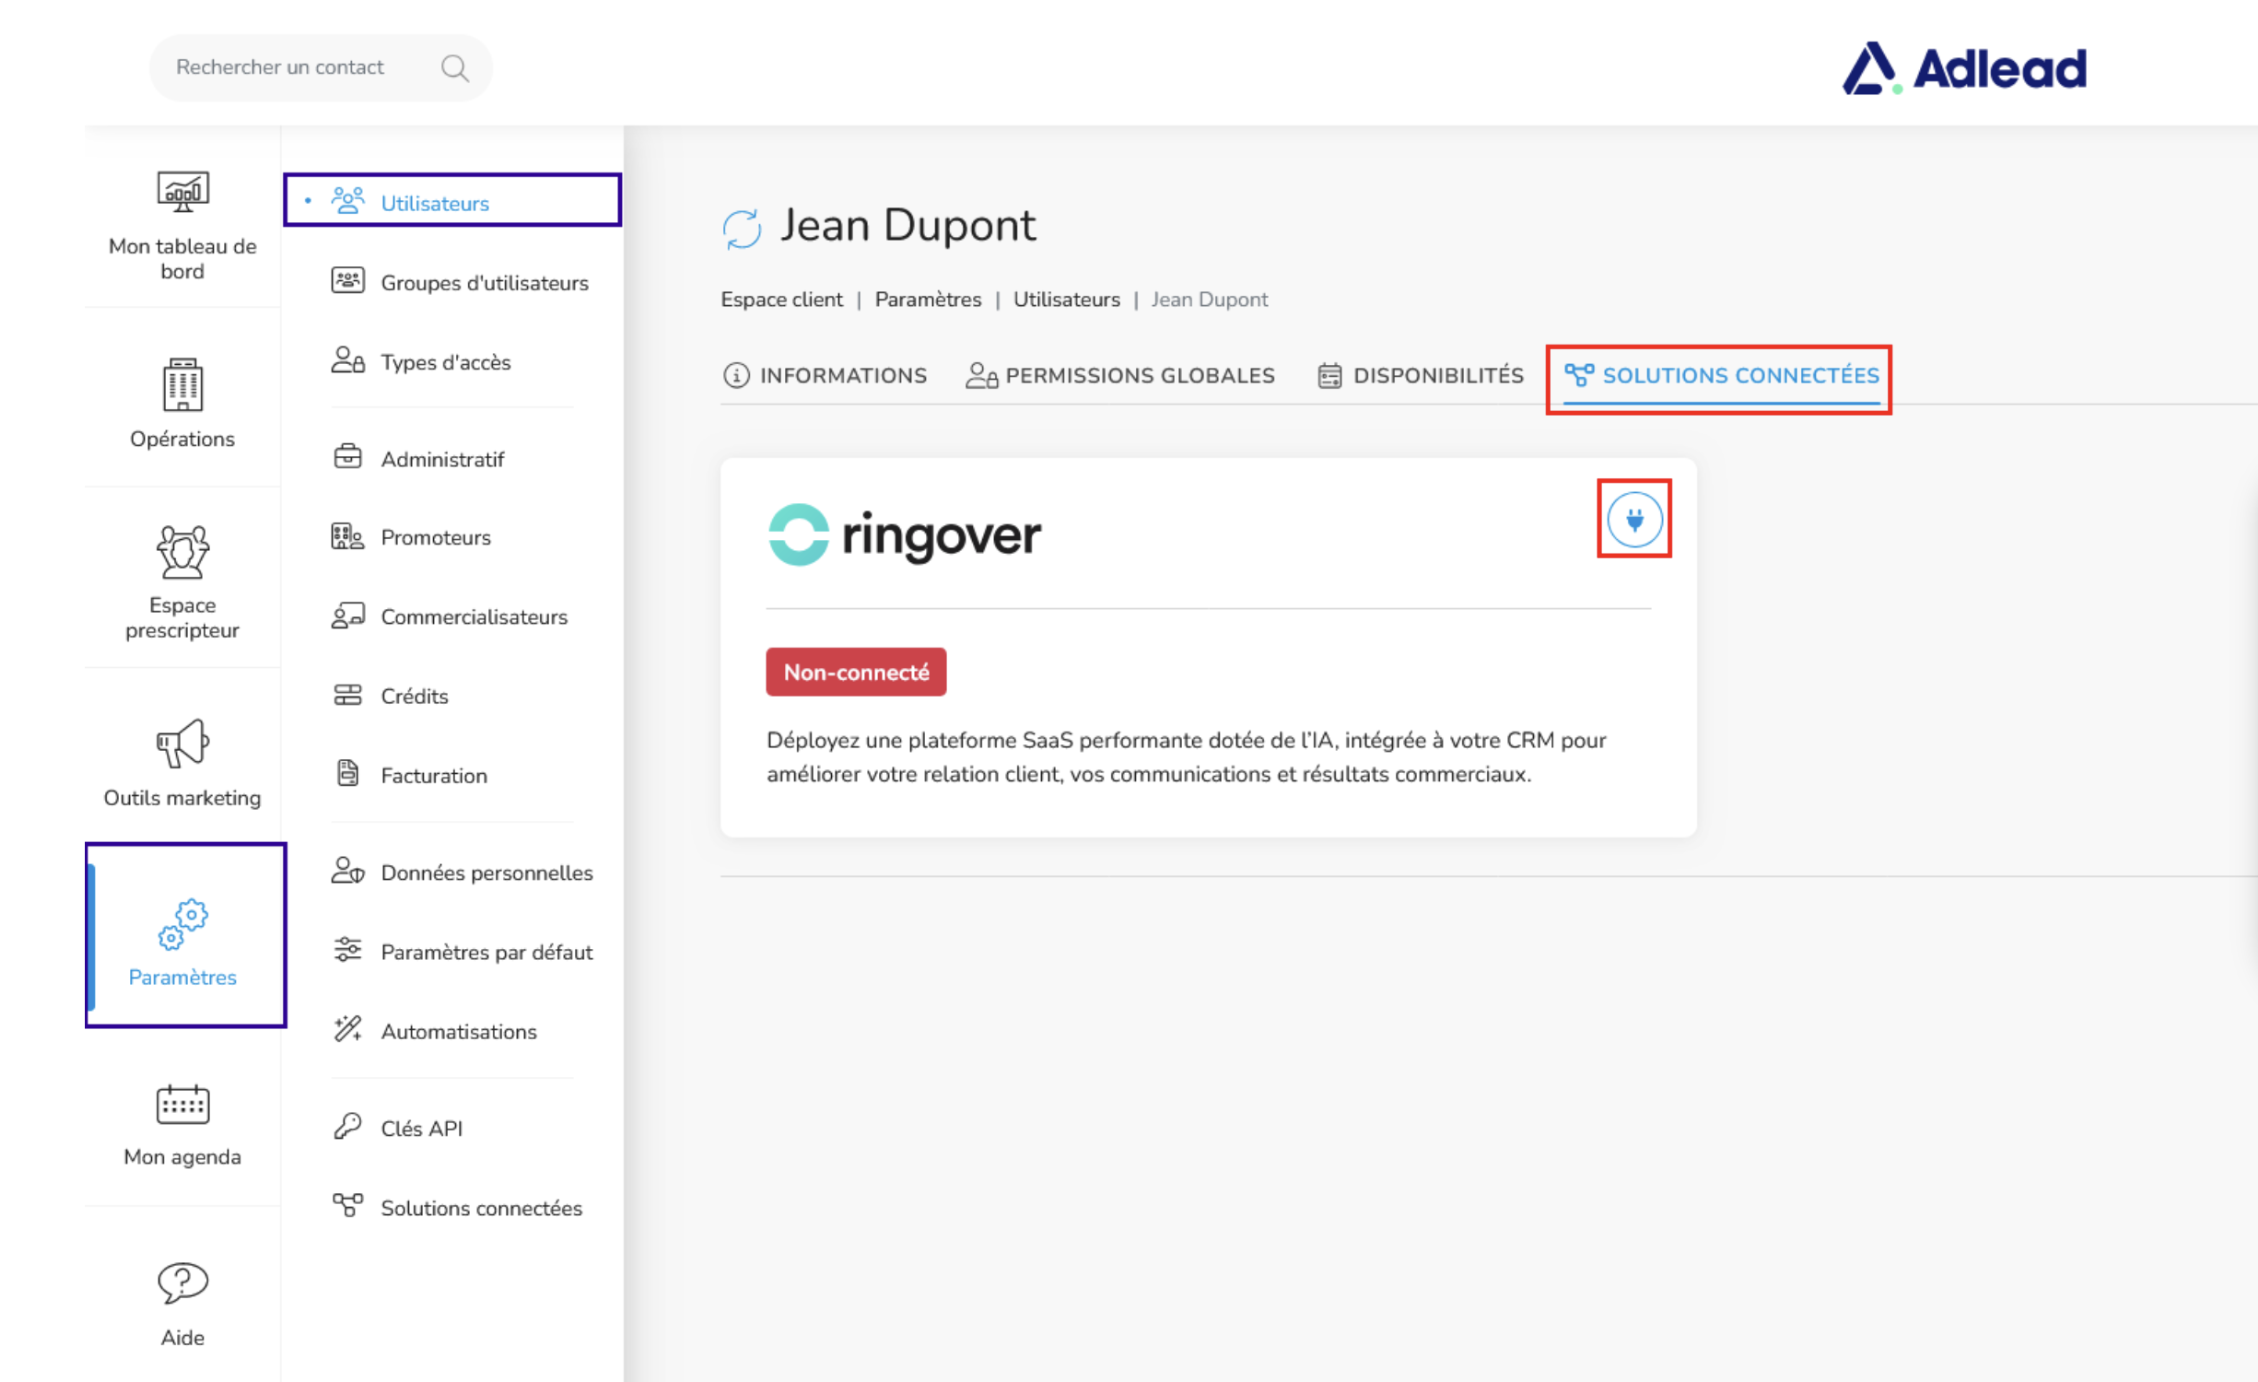The height and width of the screenshot is (1382, 2258).
Task: Click the Jean Dupont breadcrumb text
Action: (1209, 300)
